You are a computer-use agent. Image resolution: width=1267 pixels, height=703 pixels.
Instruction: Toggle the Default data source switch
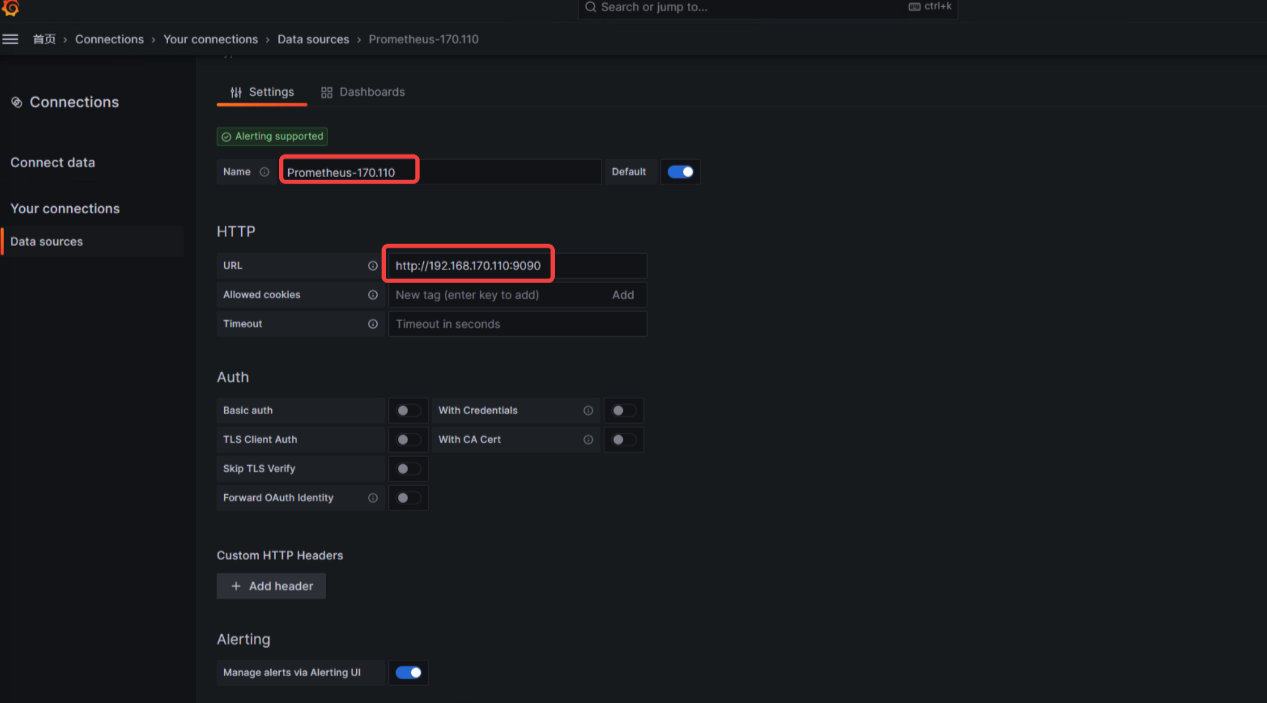[681, 172]
